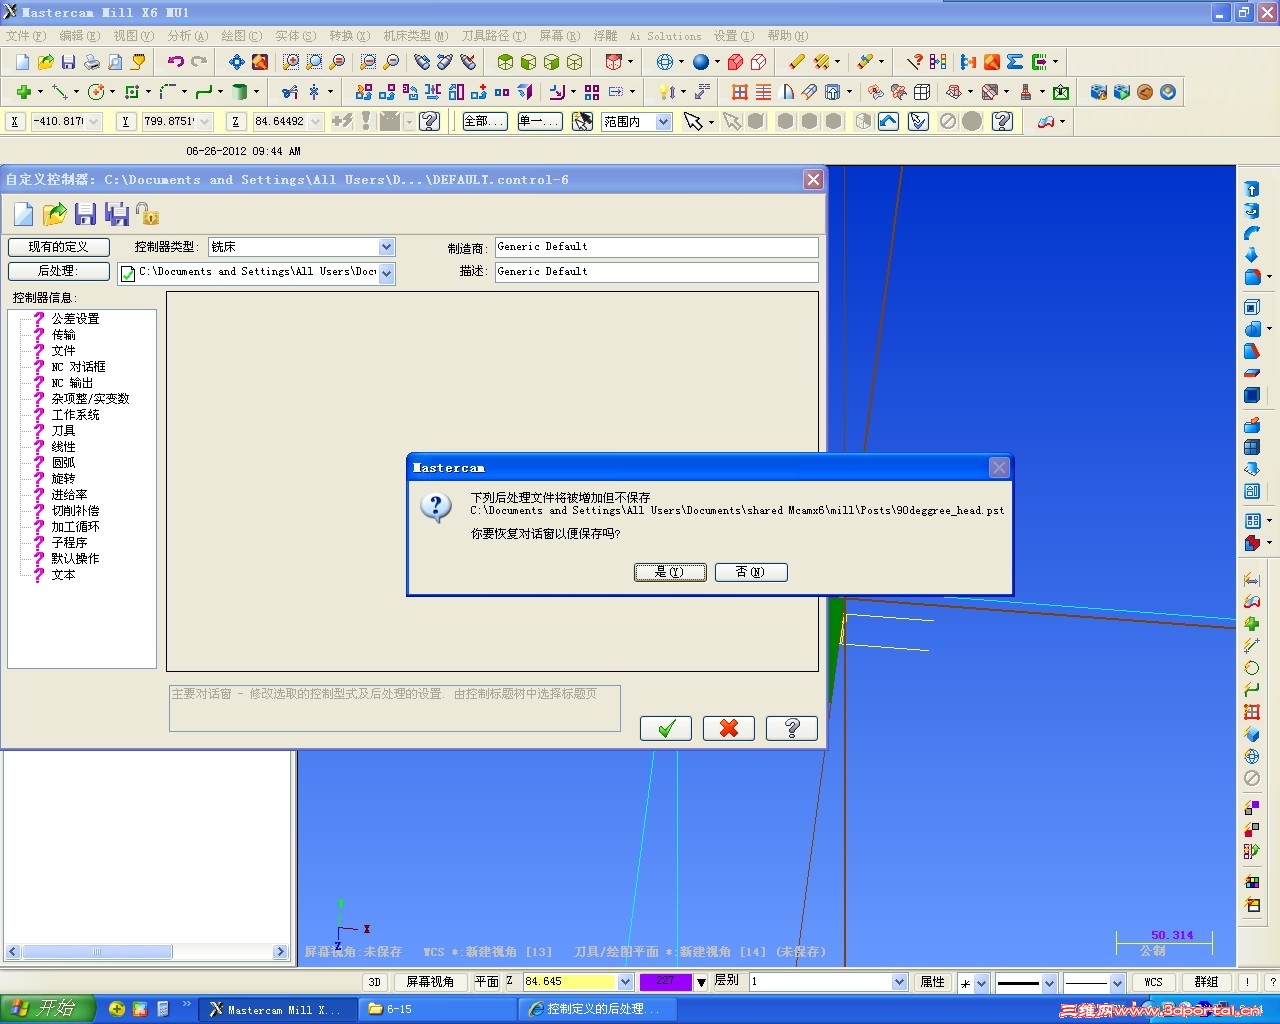Click the Save As icon in controller dialog
Image resolution: width=1280 pixels, height=1024 pixels.
pos(117,214)
